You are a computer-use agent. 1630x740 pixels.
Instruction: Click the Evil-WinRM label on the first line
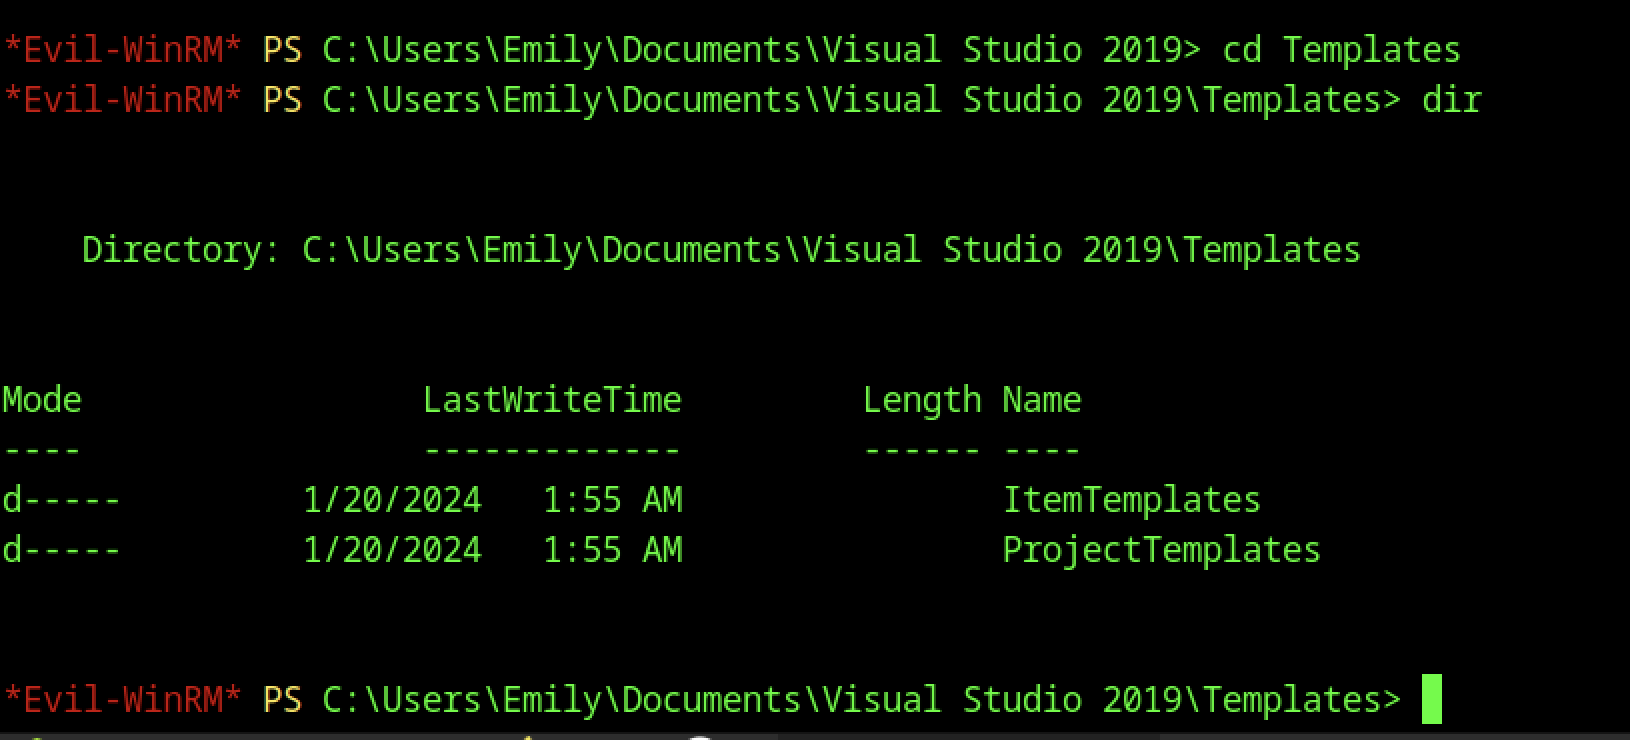pyautogui.click(x=122, y=49)
